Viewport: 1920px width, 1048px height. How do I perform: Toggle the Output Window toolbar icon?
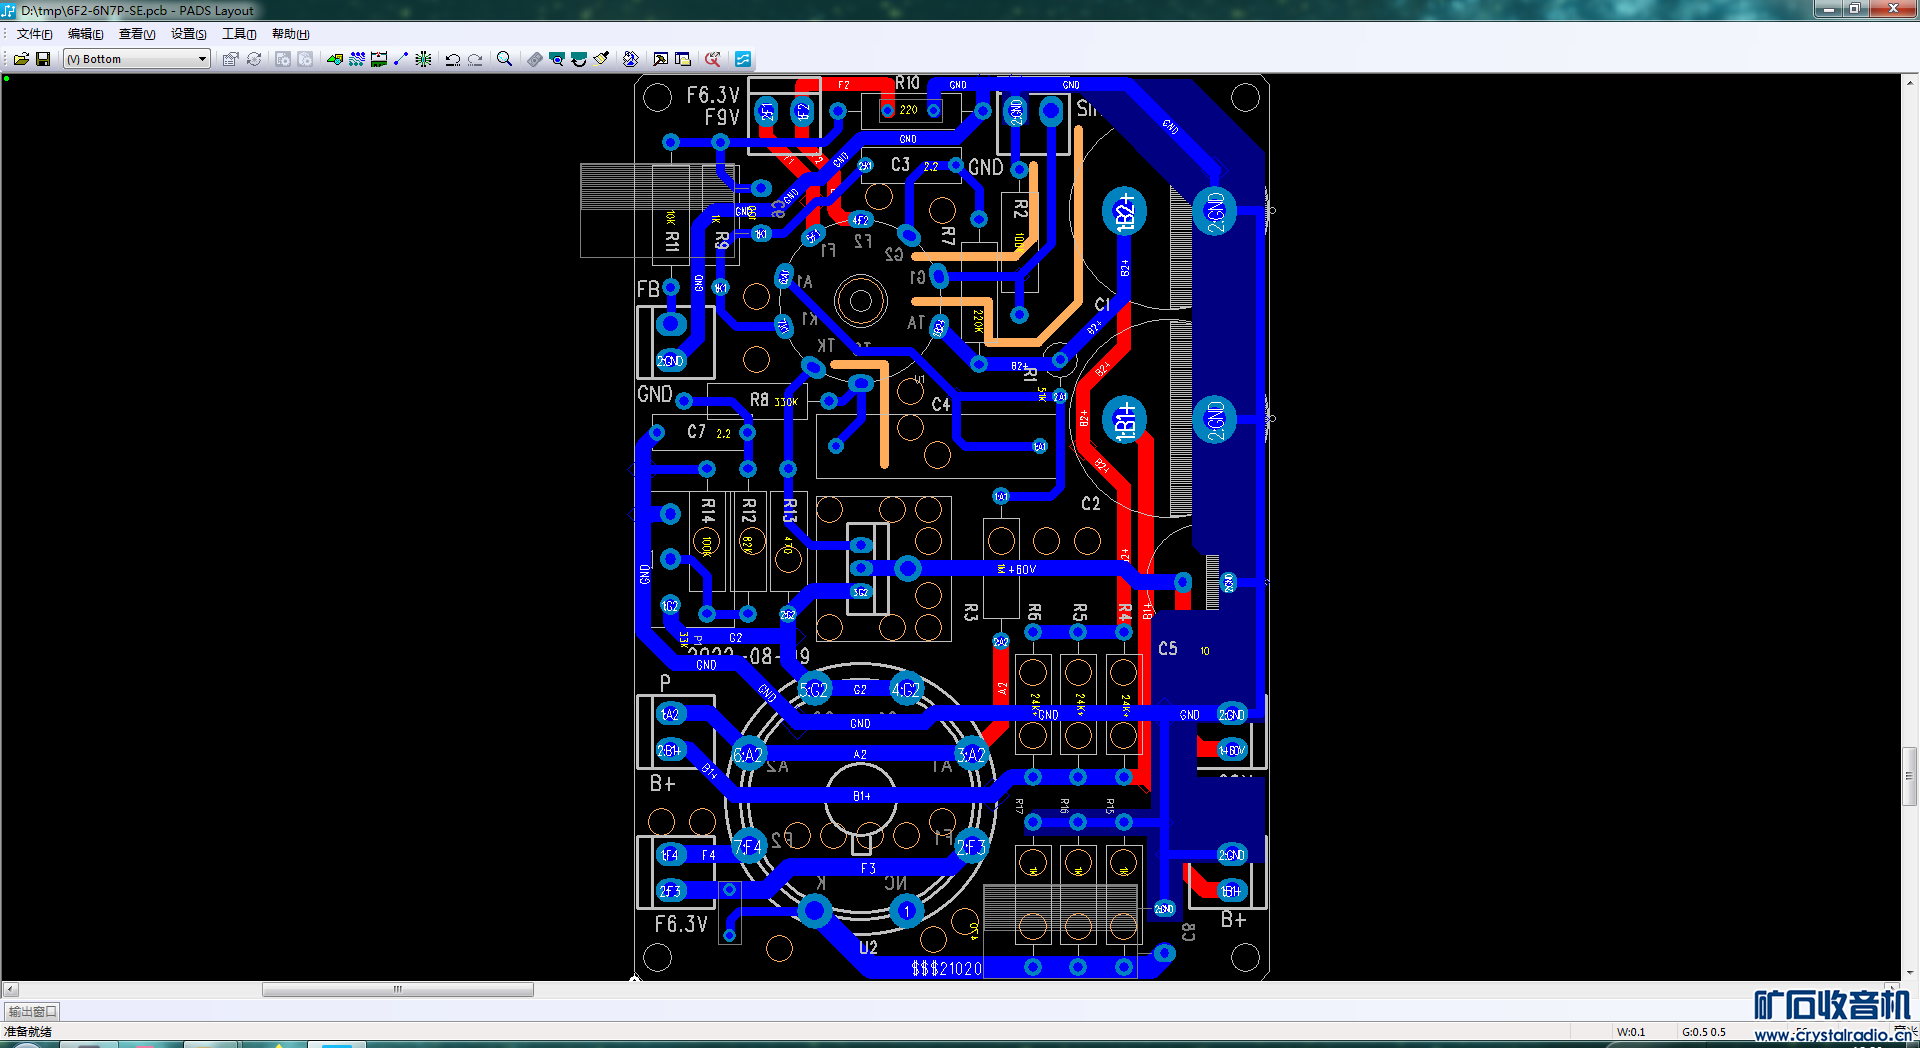pos(660,59)
